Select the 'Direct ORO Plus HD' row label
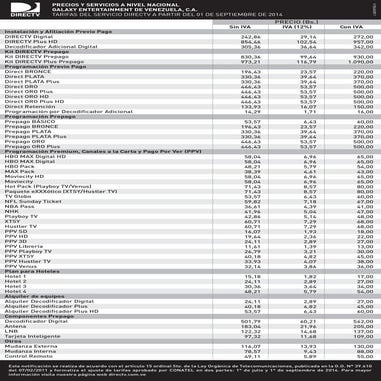This screenshot has width=381, height=381. 34,102
